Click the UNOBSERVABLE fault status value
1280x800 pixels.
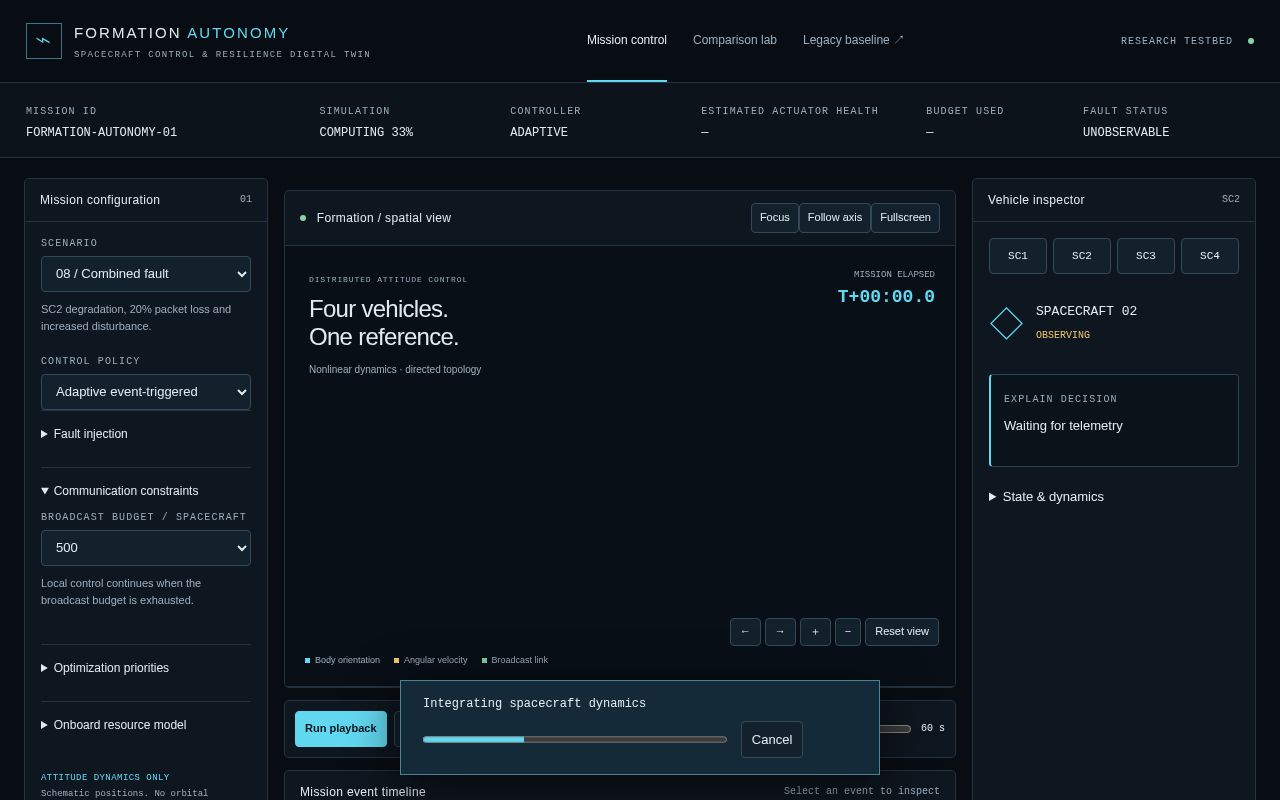[1126, 133]
